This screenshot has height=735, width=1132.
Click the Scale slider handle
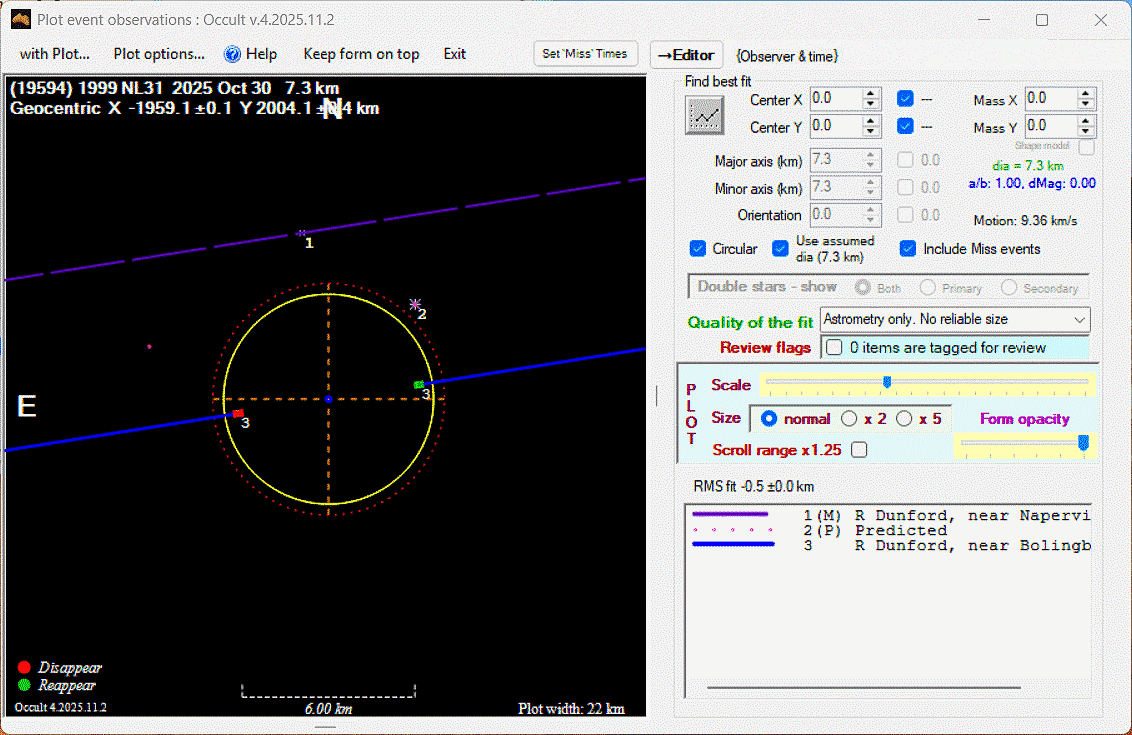tap(887, 381)
